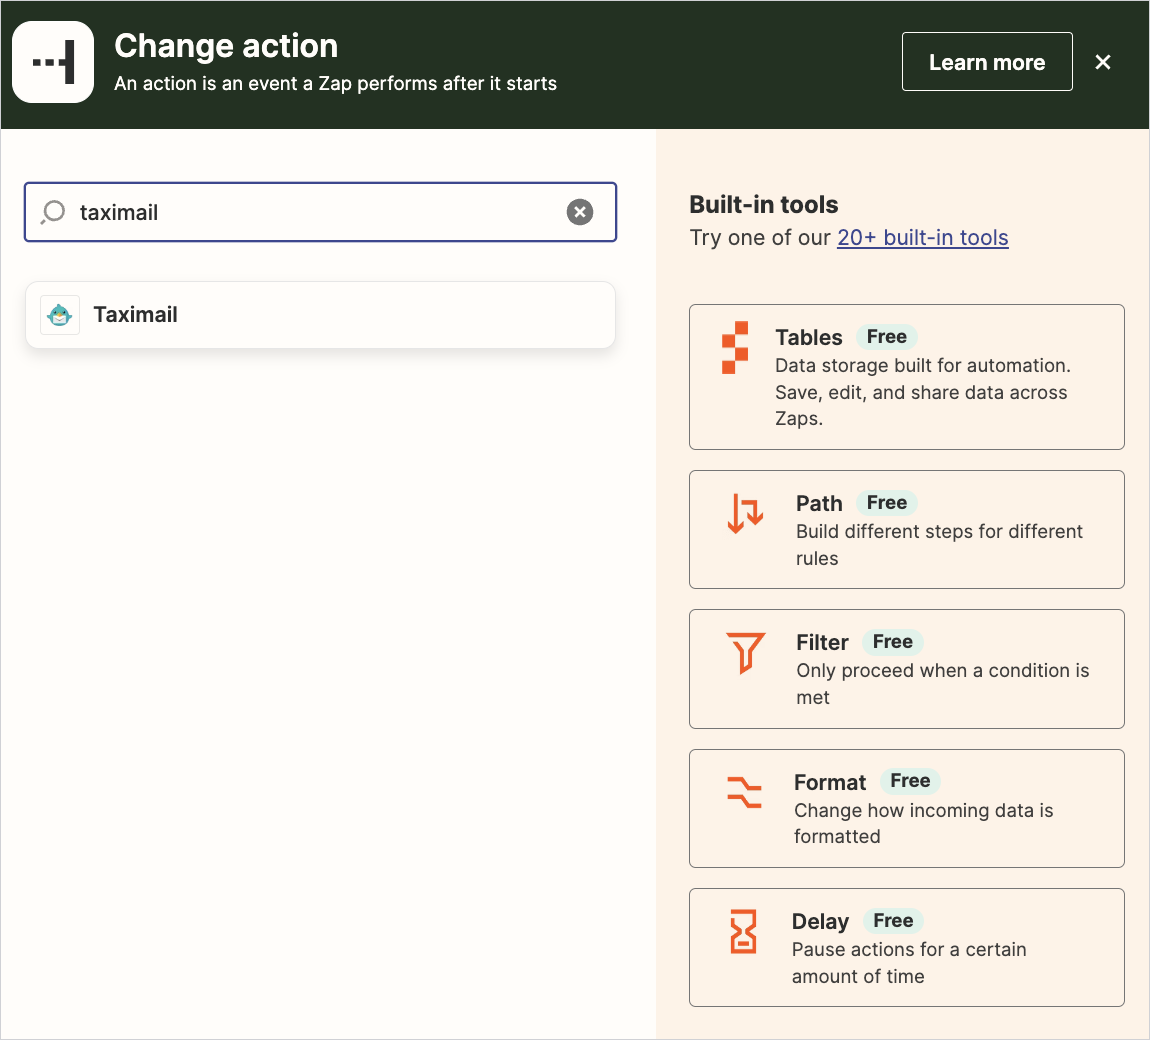Clear the taximail search text
The image size is (1150, 1040).
coord(580,212)
